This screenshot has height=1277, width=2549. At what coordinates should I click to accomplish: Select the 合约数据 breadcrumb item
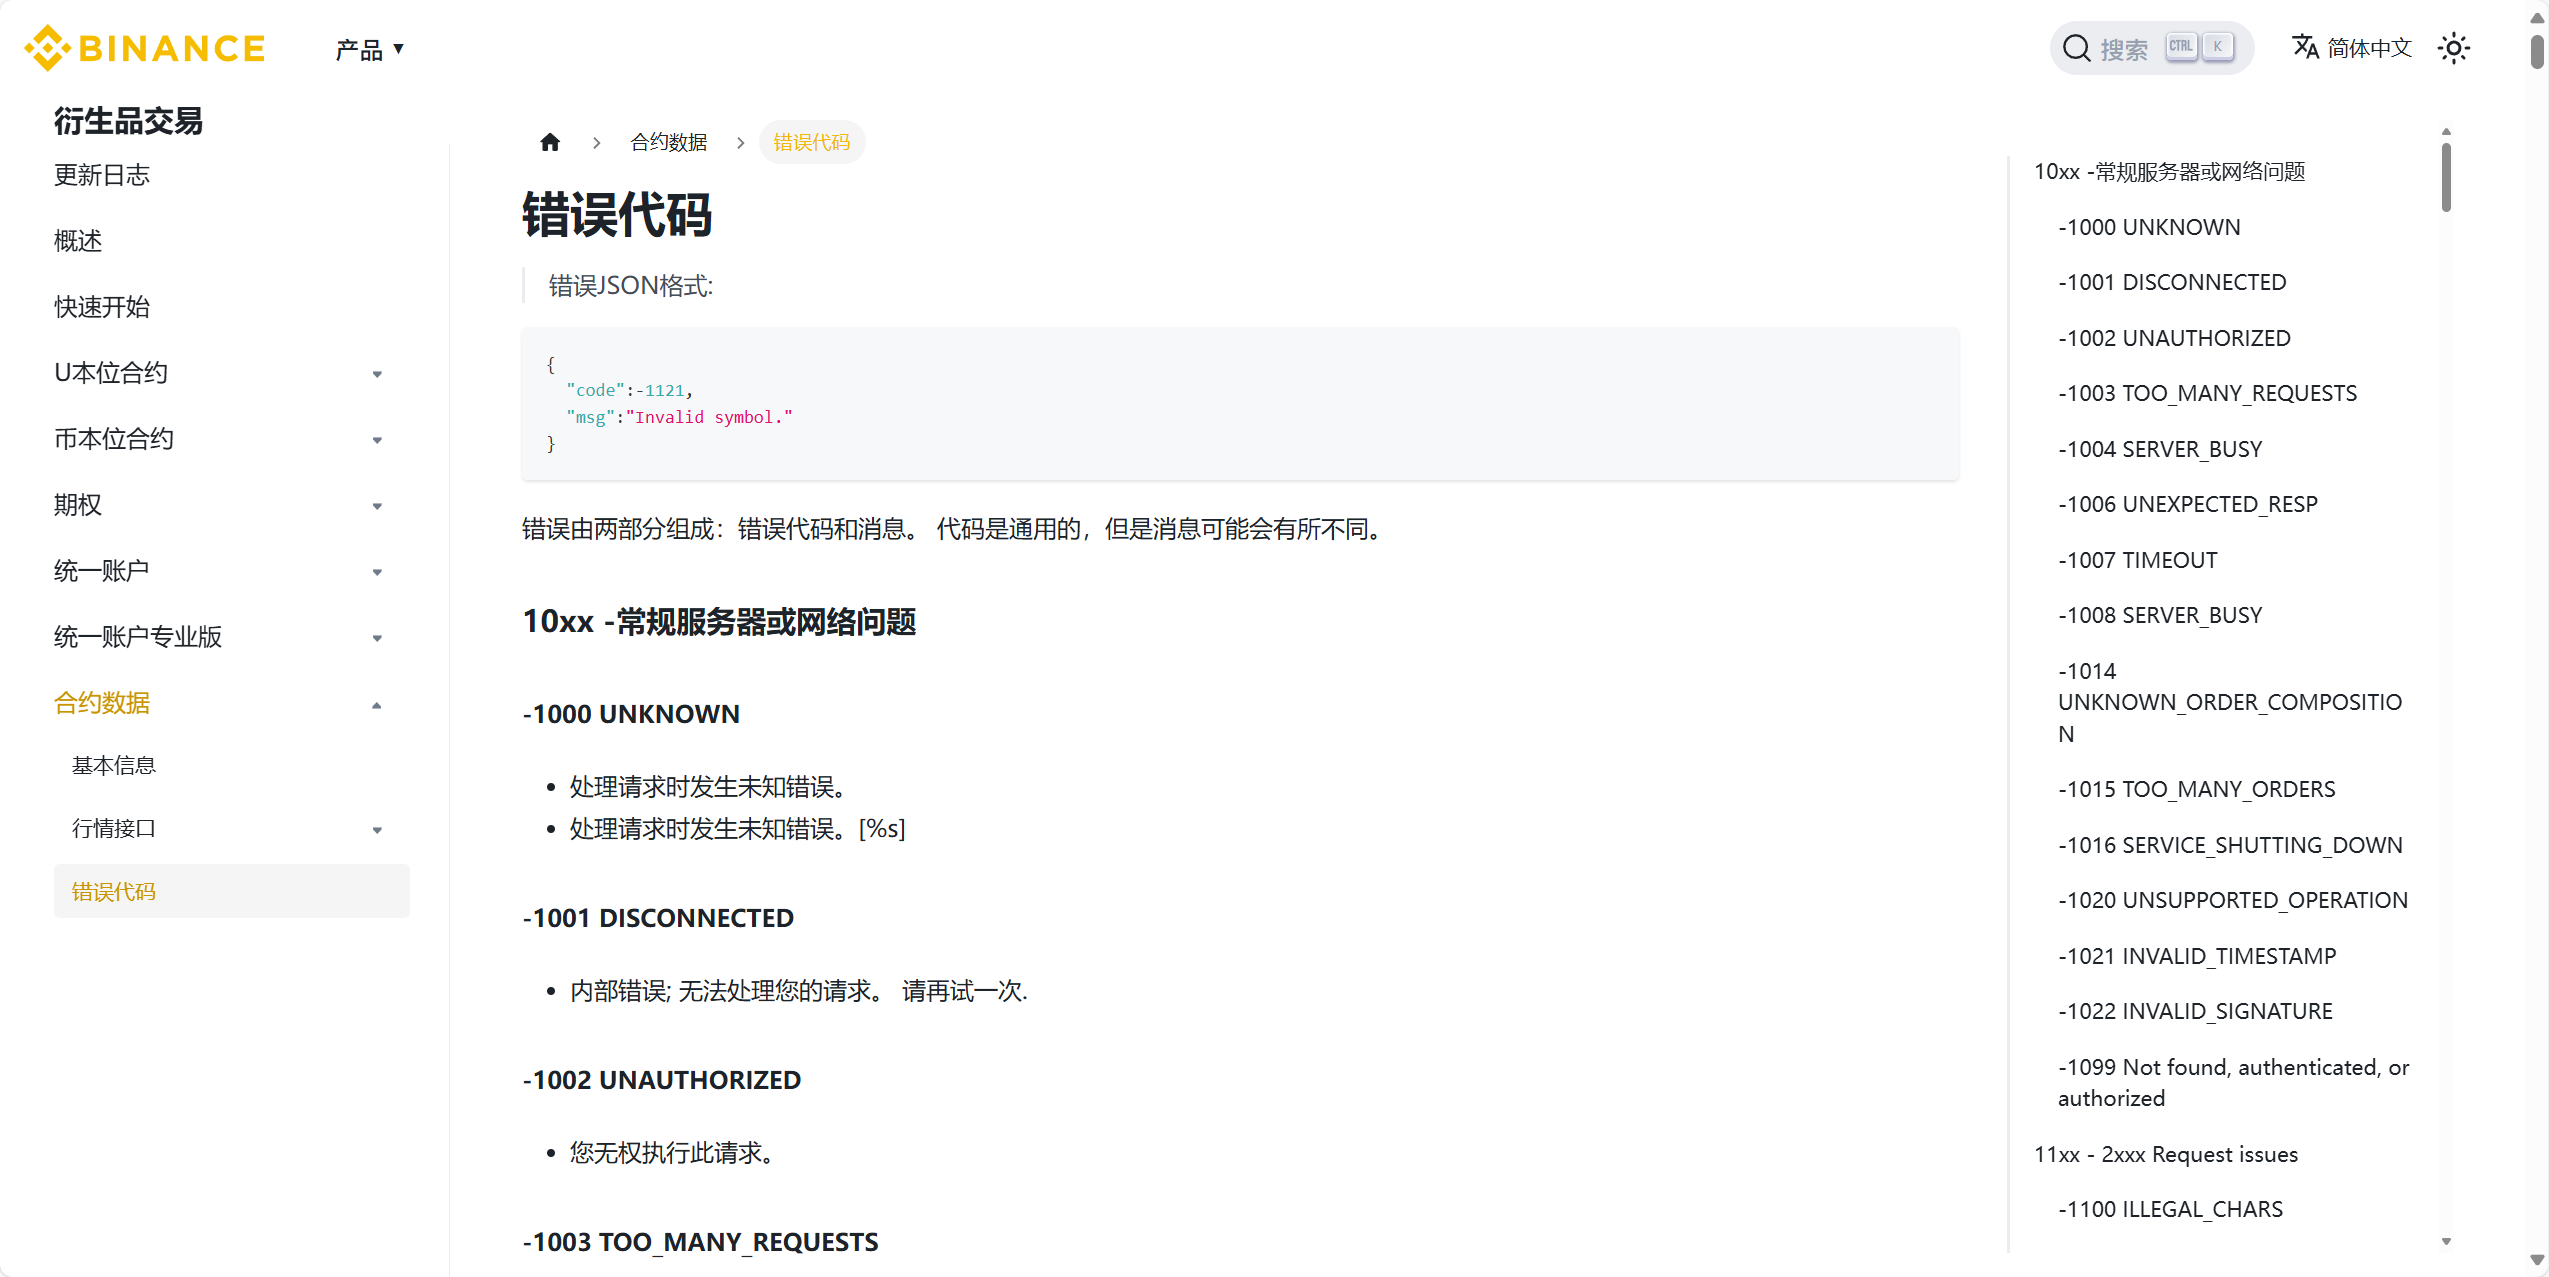[668, 142]
